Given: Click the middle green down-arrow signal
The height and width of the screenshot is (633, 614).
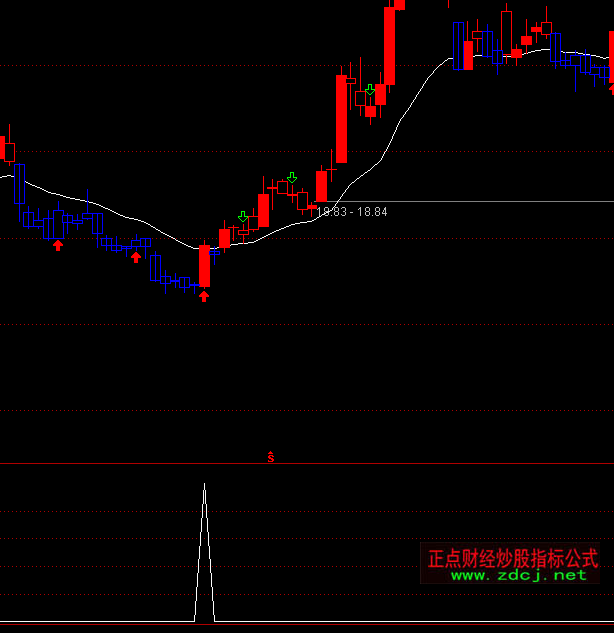Looking at the screenshot, I should coord(292,178).
